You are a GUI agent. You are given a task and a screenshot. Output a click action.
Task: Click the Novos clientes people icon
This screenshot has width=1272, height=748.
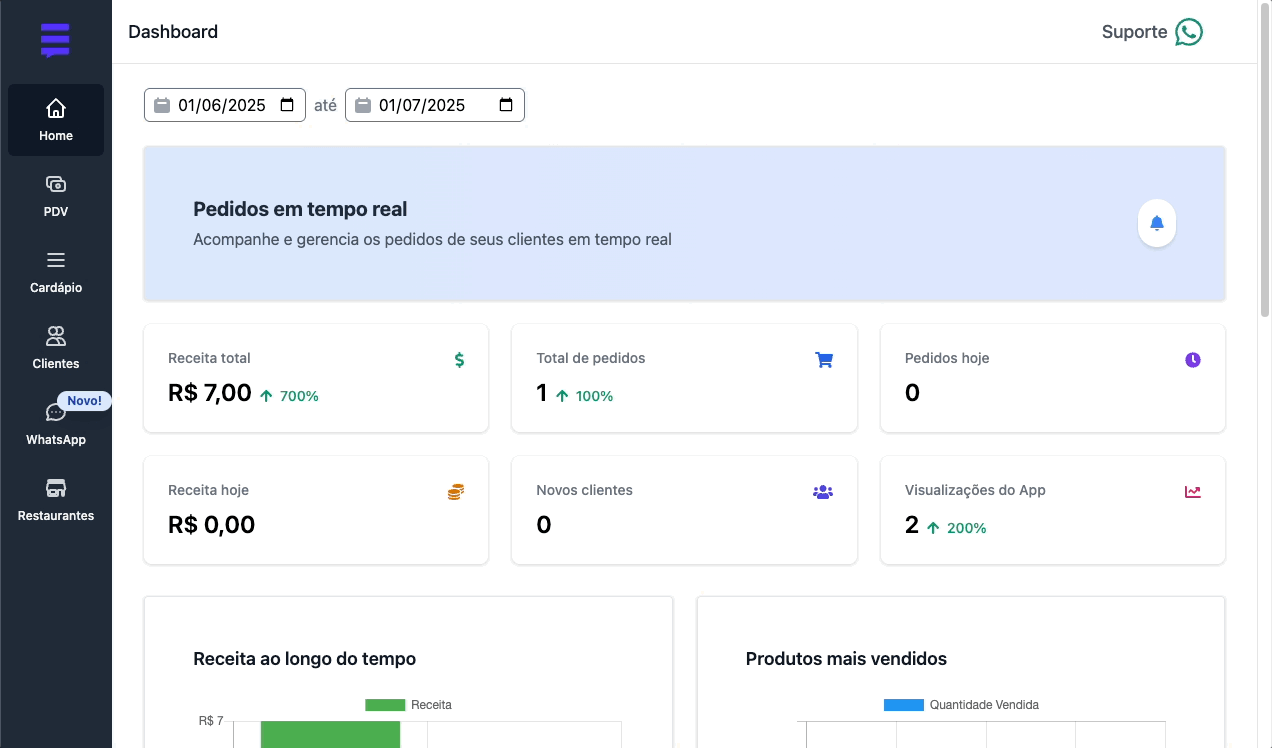point(823,492)
